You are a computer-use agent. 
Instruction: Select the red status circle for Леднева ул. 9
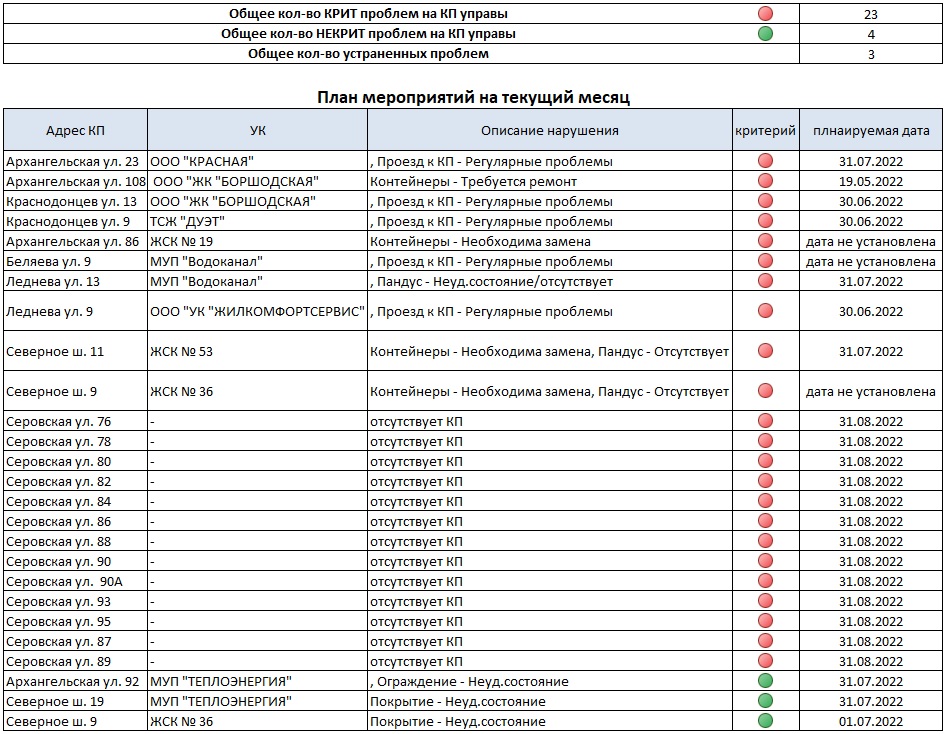[765, 311]
